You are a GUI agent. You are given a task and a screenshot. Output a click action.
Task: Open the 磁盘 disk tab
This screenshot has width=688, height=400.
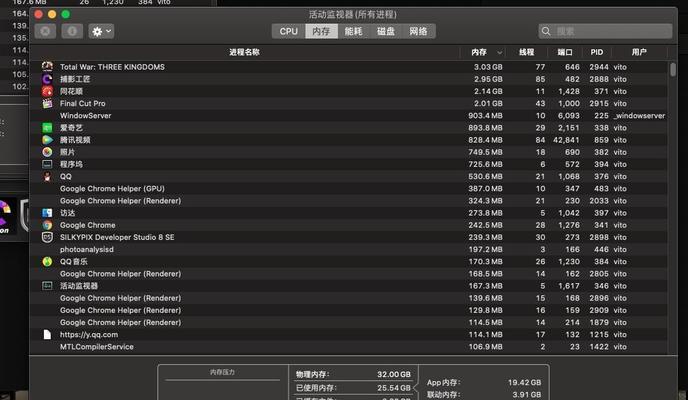[x=386, y=31]
